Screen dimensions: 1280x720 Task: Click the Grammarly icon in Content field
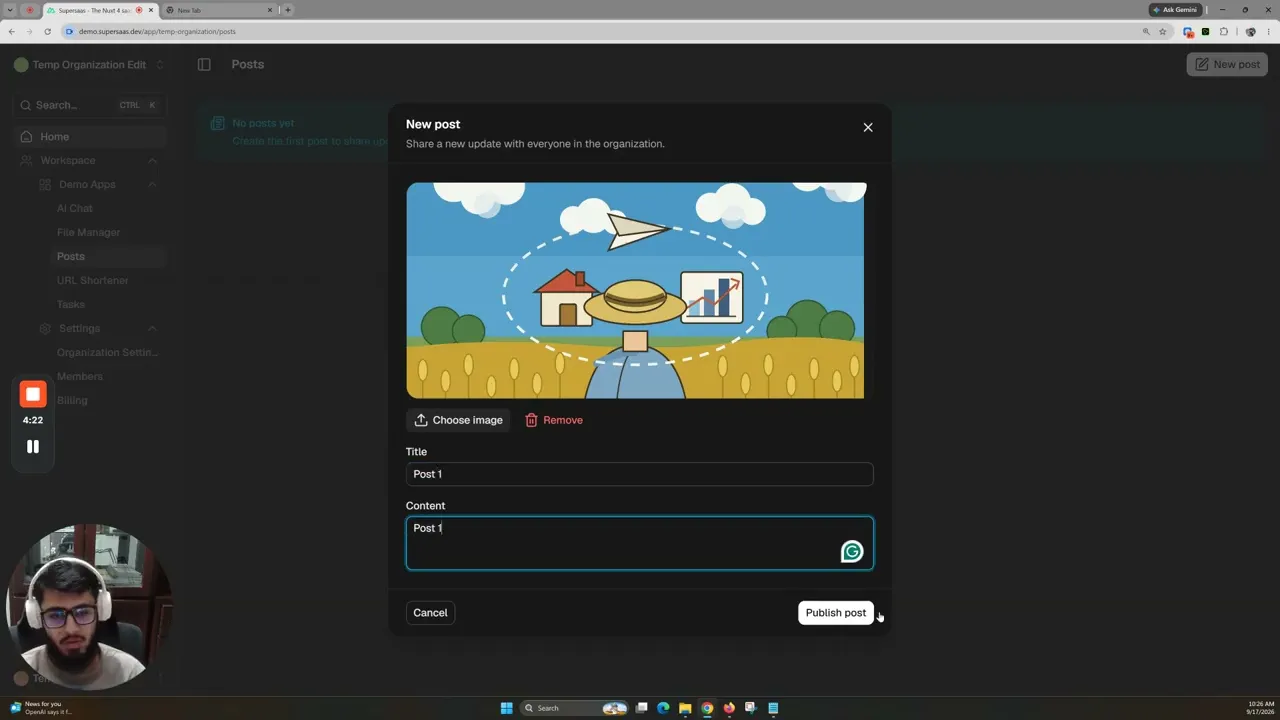tap(852, 551)
